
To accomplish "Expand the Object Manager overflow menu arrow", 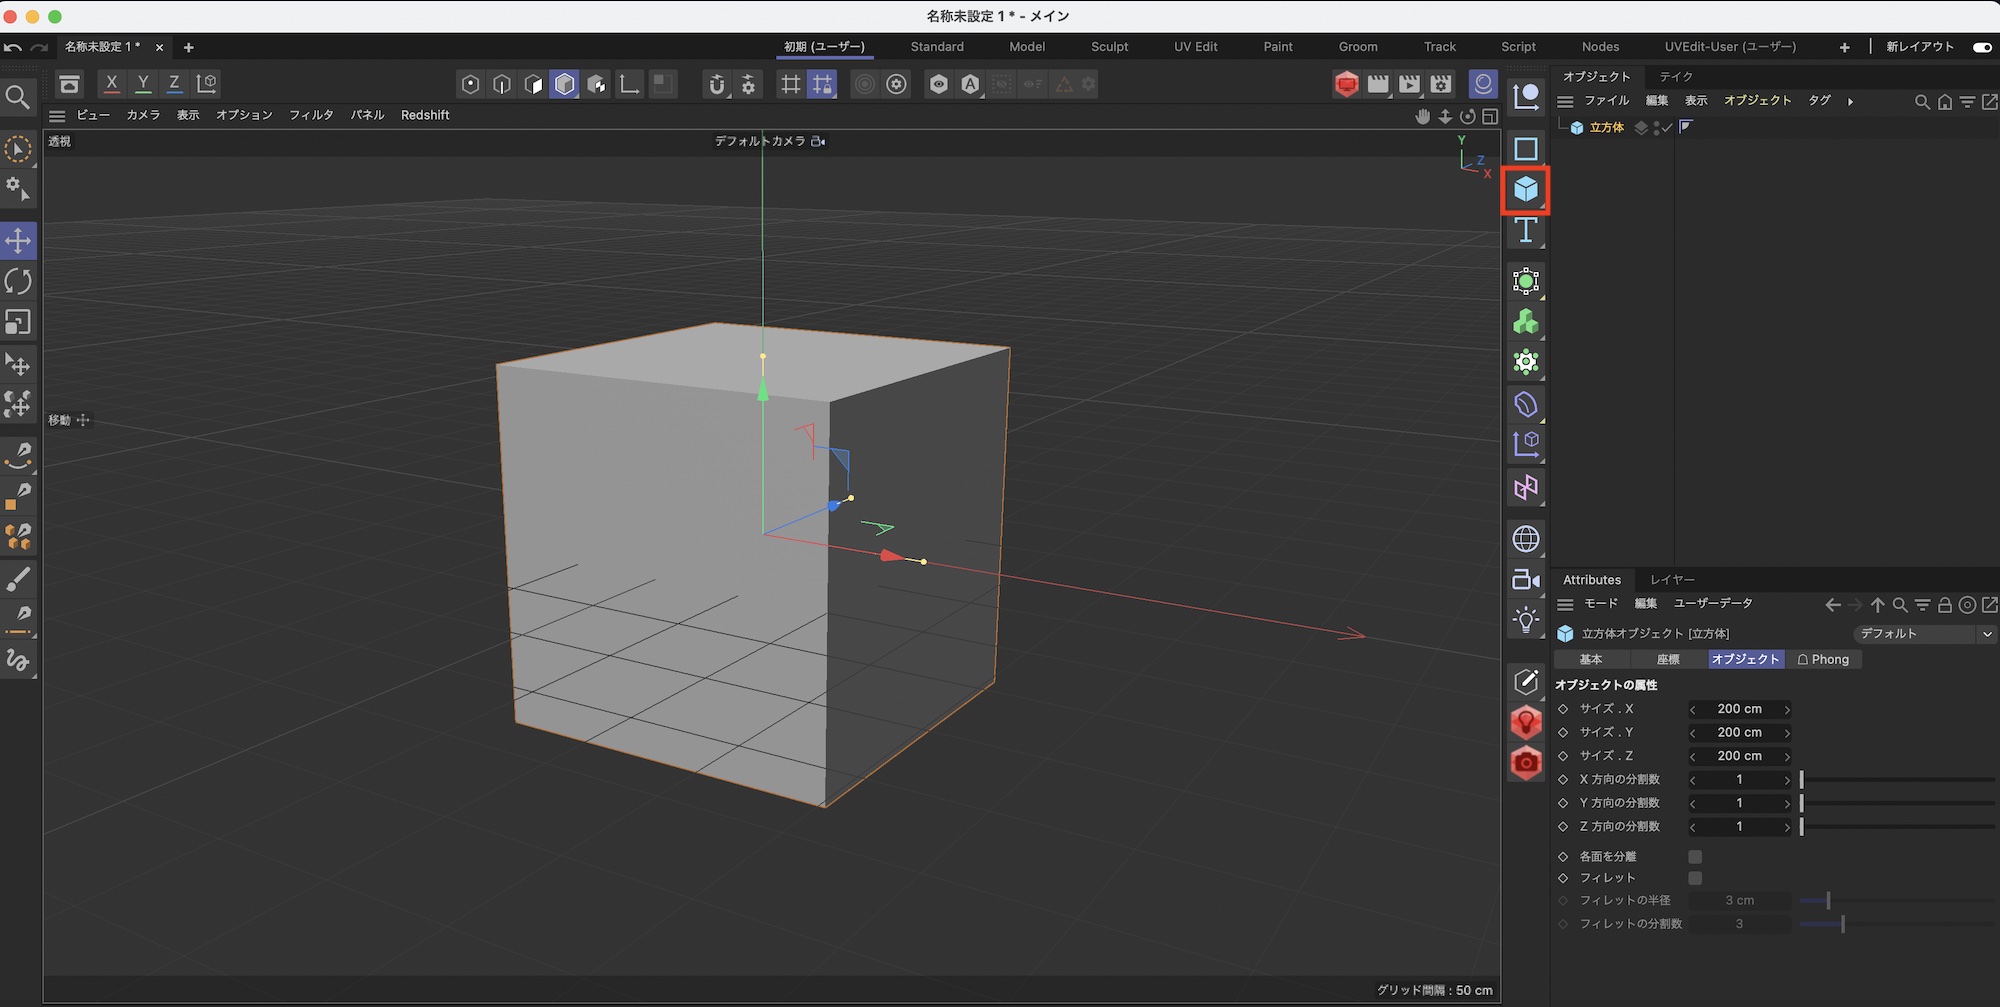I will [1850, 102].
